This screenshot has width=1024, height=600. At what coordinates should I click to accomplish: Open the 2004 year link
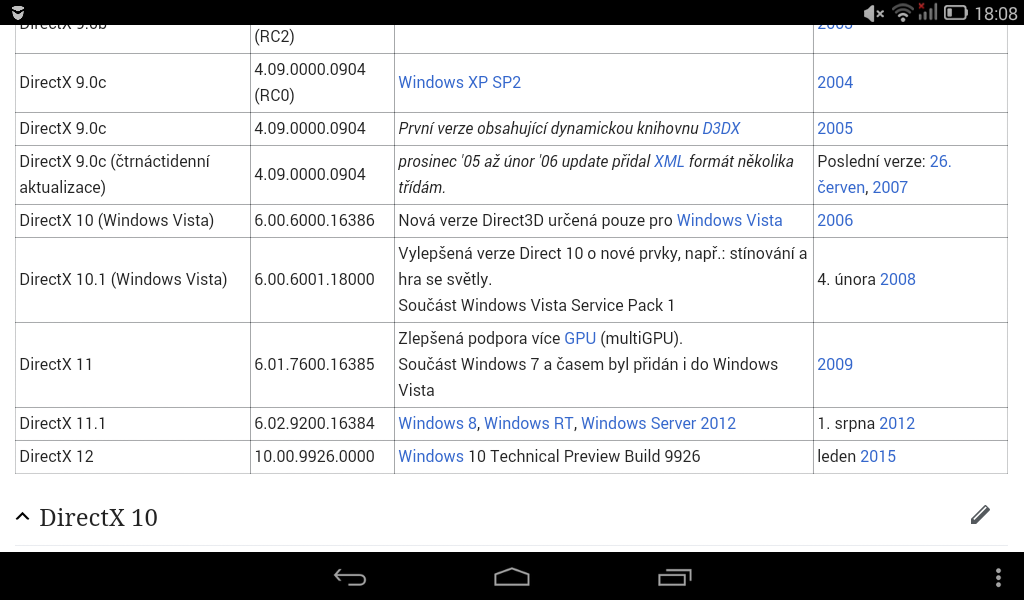(x=835, y=82)
